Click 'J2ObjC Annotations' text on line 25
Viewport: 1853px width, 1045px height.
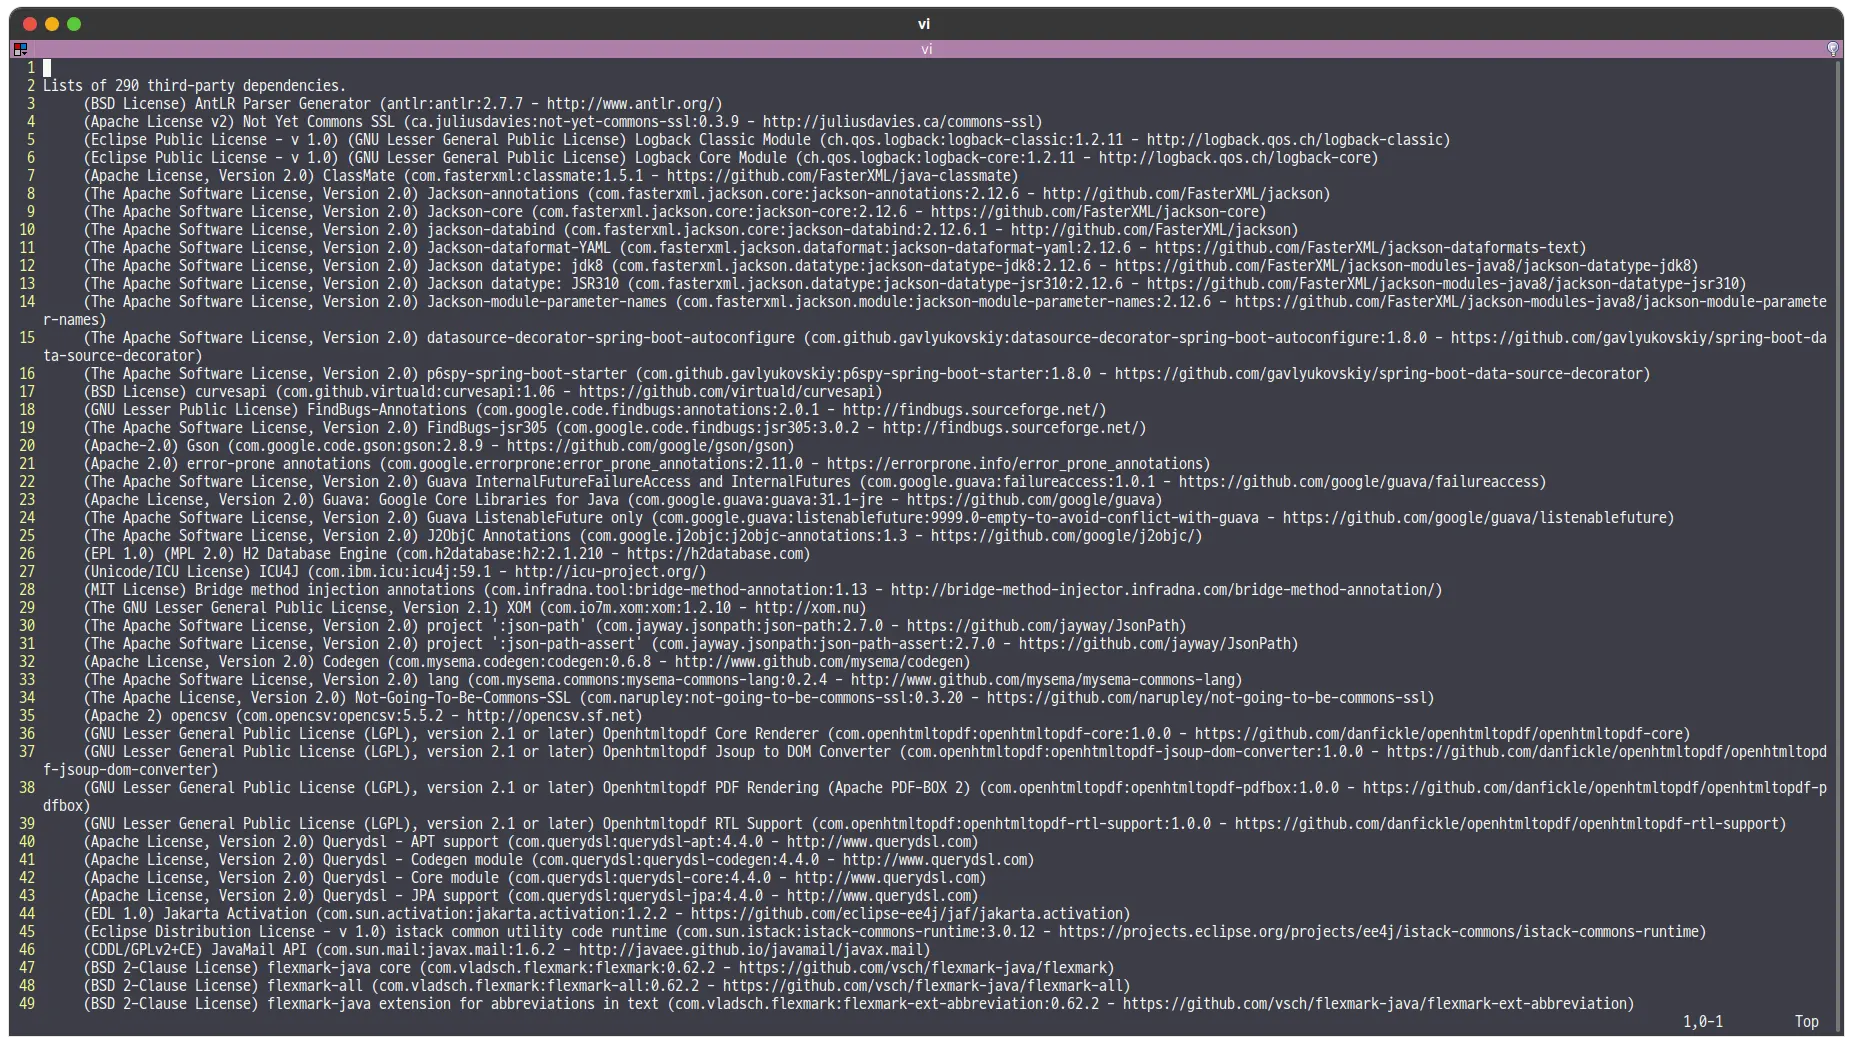[x=499, y=536]
